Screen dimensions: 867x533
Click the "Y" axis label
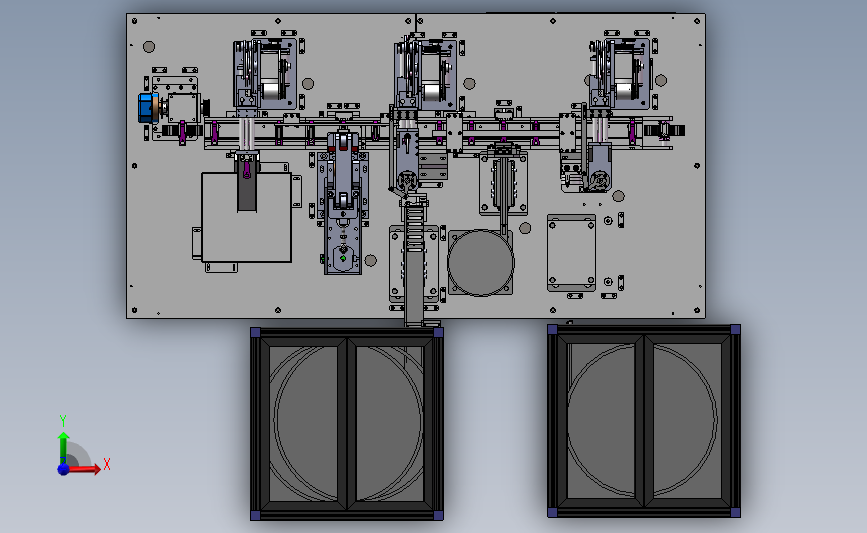[x=63, y=421]
